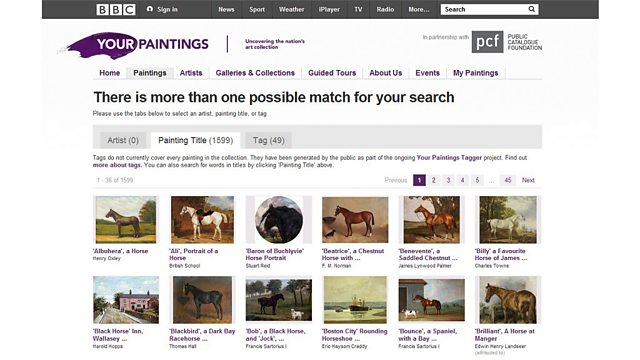The height and width of the screenshot is (360, 640).
Task: Open the Events page
Action: pos(427,73)
